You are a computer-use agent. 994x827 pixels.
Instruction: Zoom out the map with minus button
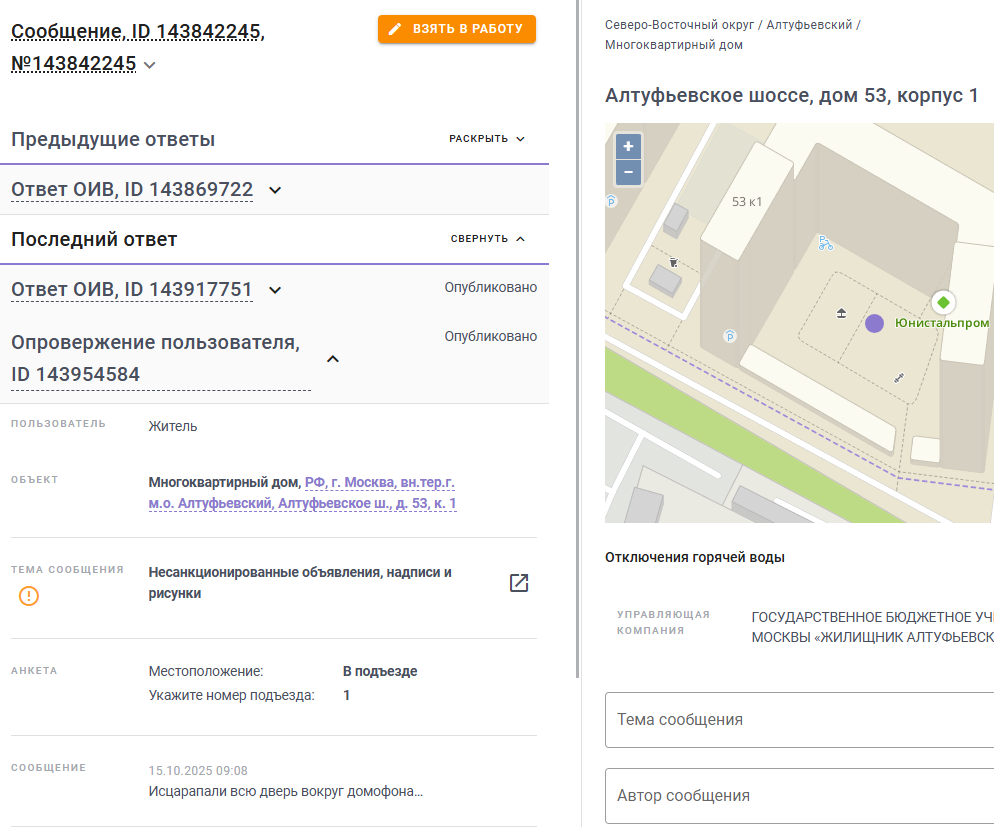click(x=628, y=172)
